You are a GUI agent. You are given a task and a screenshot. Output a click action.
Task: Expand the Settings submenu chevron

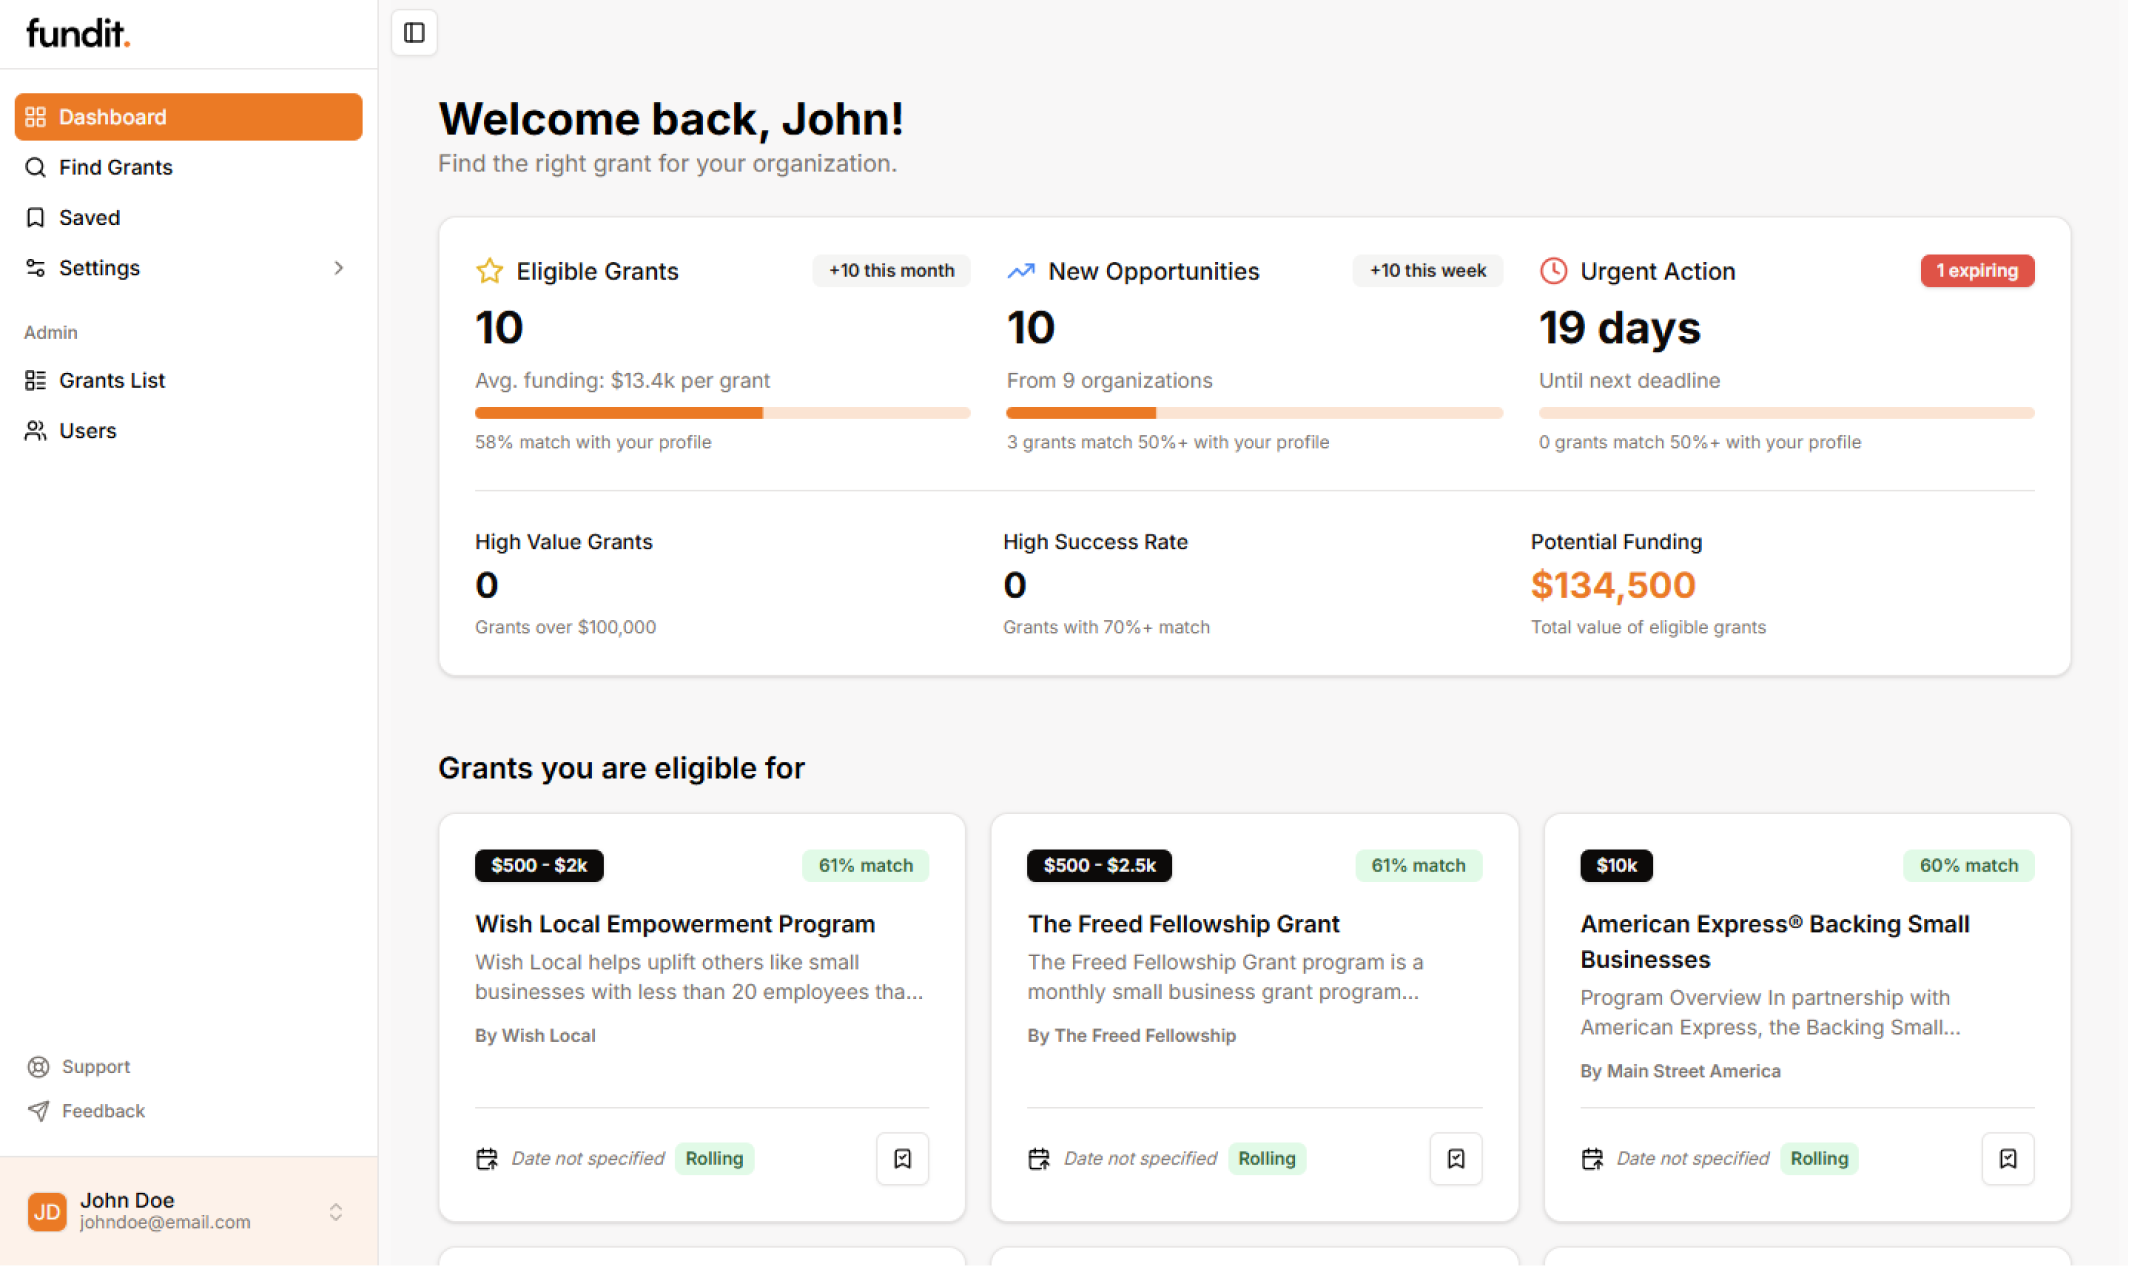pos(339,268)
